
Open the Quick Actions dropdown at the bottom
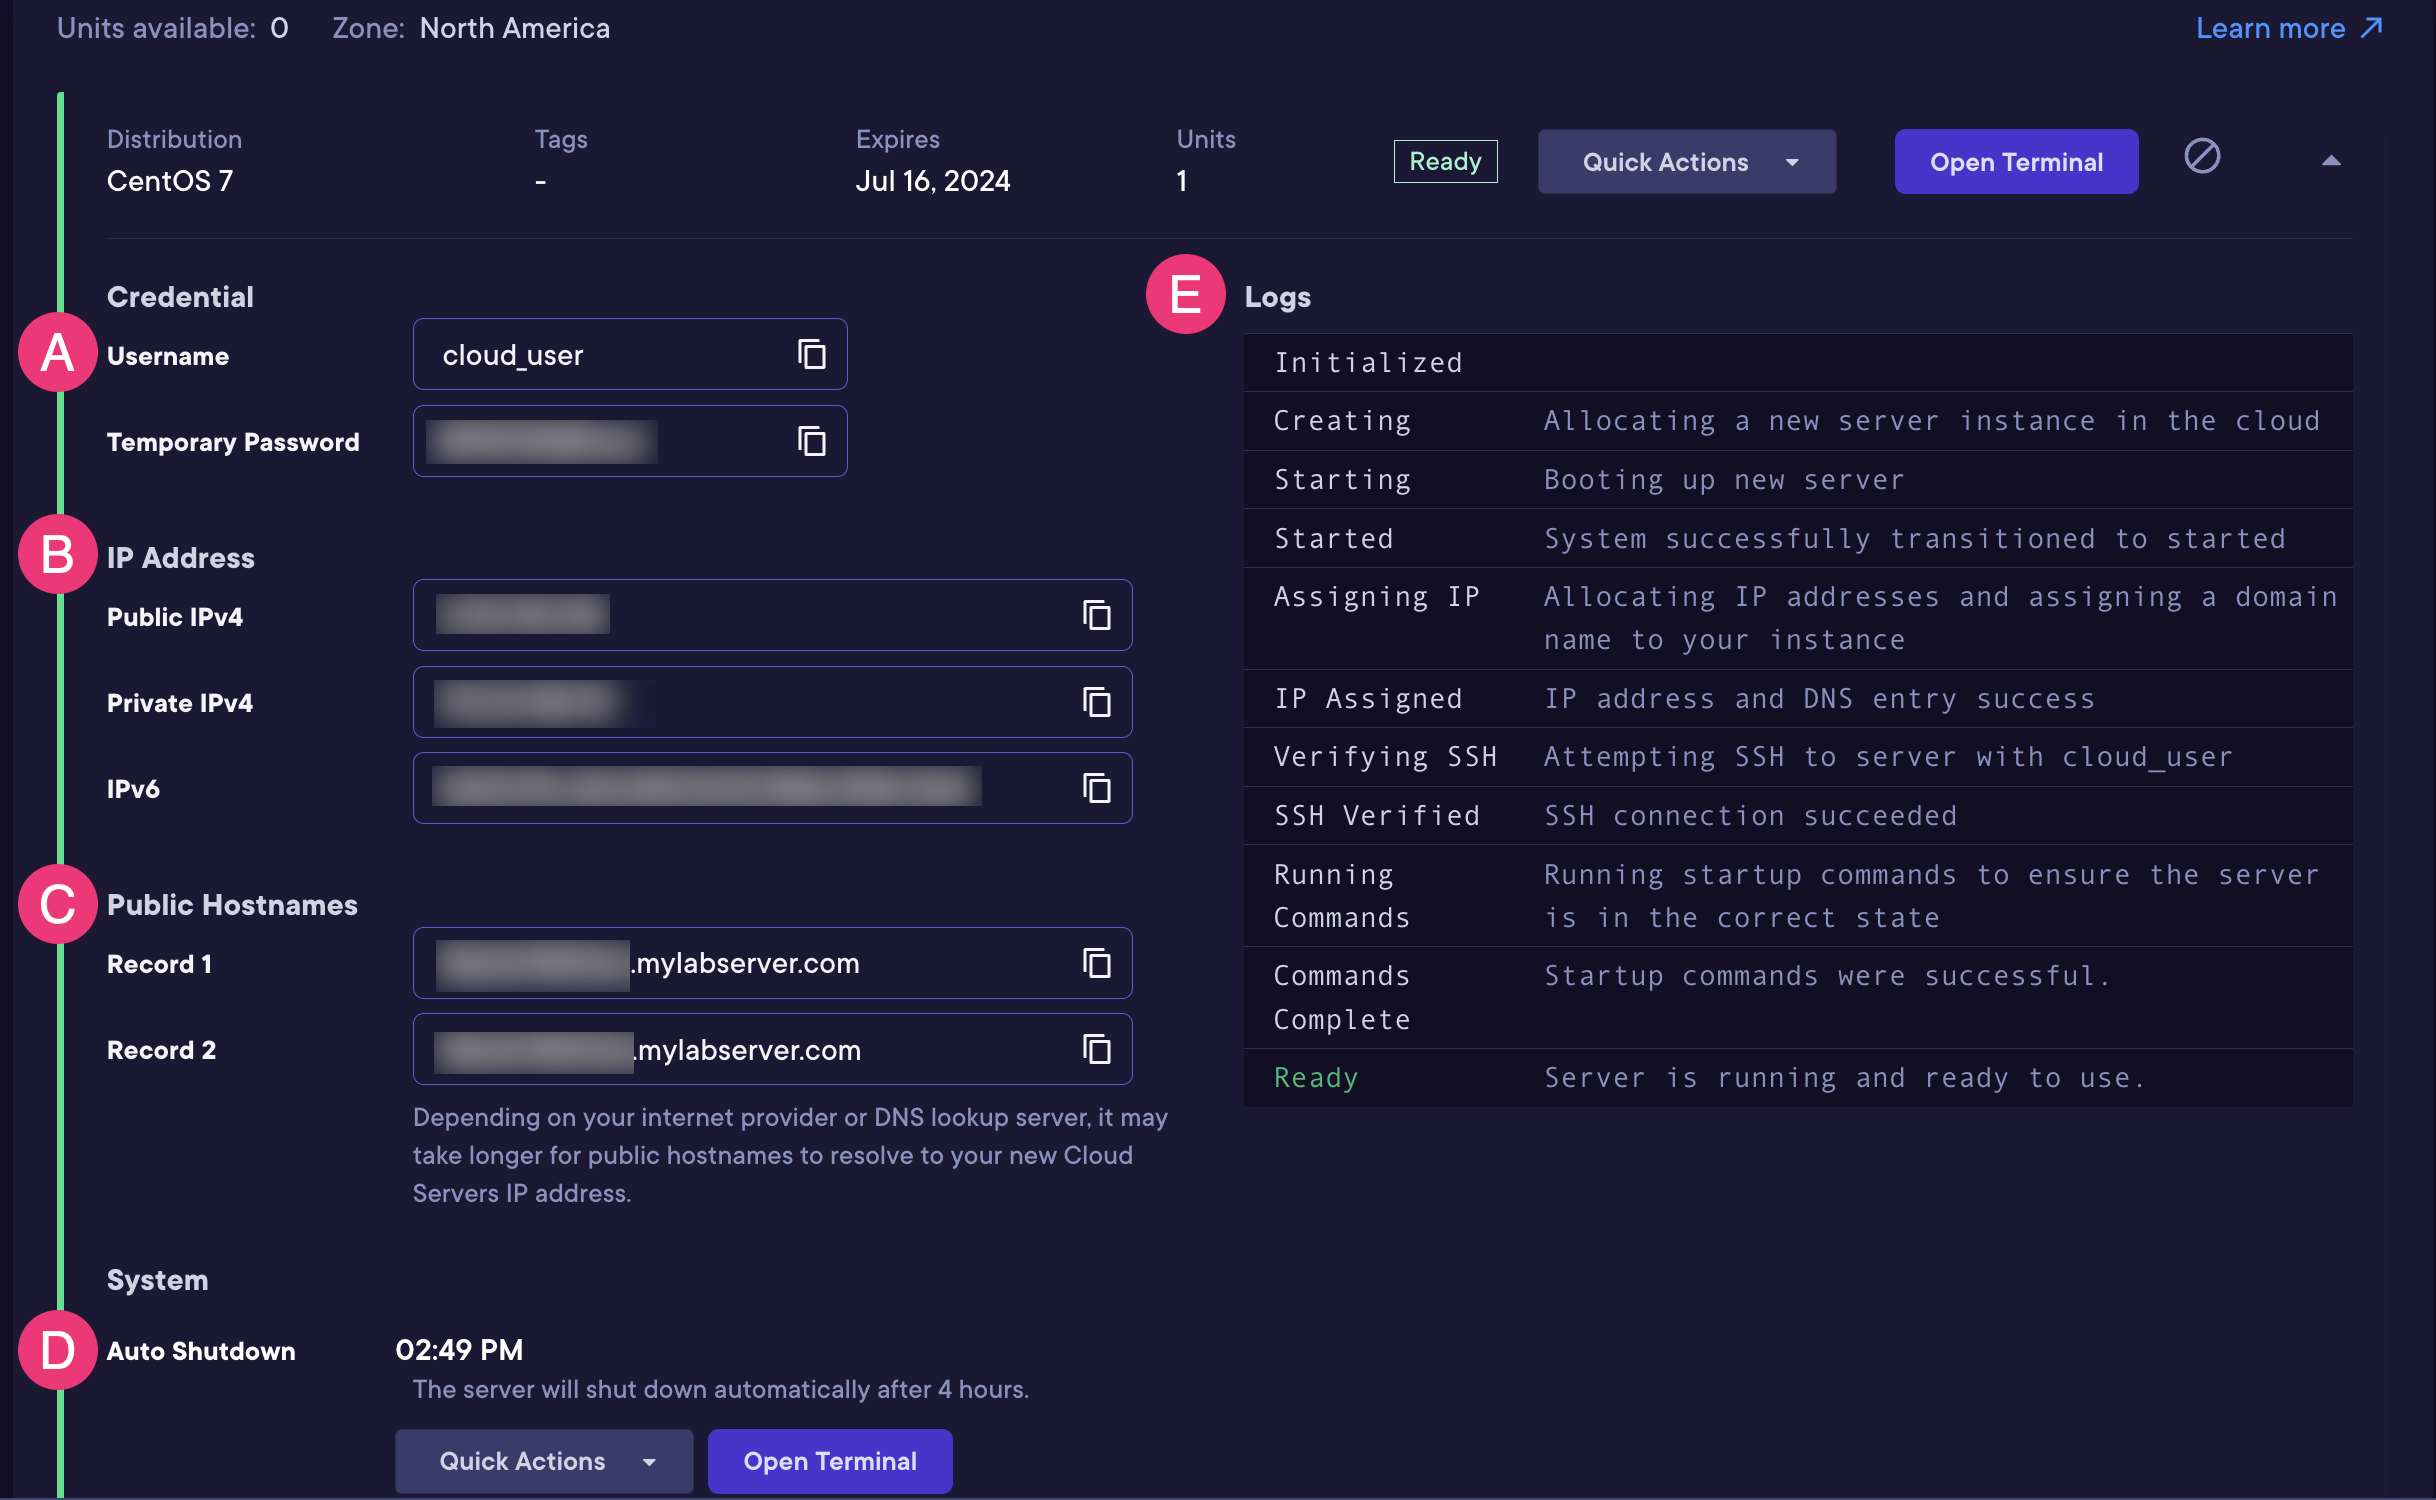(544, 1461)
